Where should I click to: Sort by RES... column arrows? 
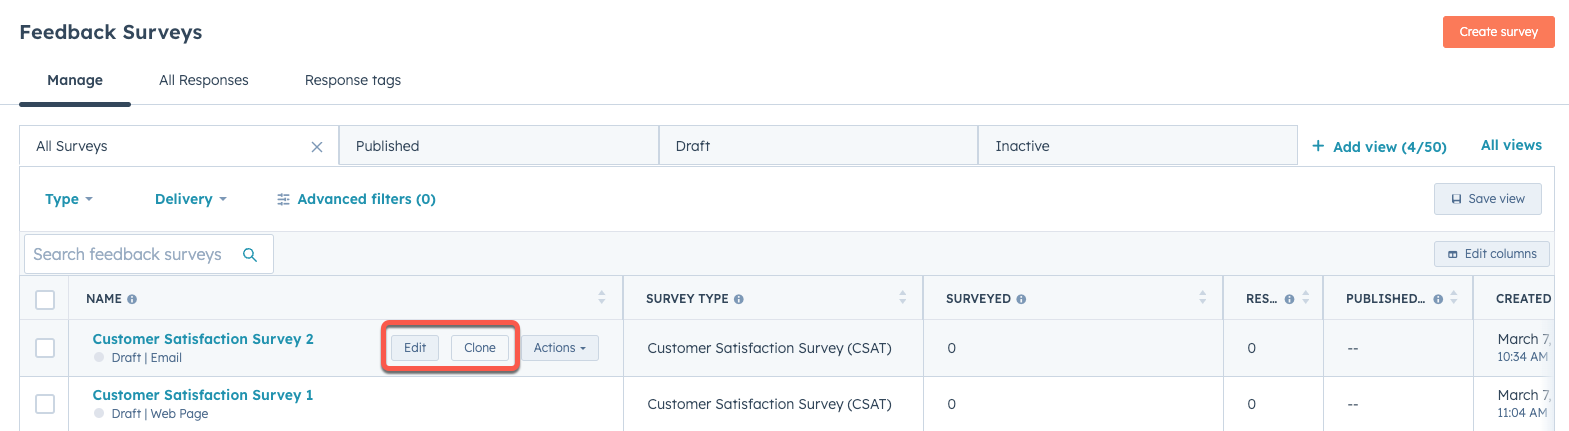(x=1305, y=298)
